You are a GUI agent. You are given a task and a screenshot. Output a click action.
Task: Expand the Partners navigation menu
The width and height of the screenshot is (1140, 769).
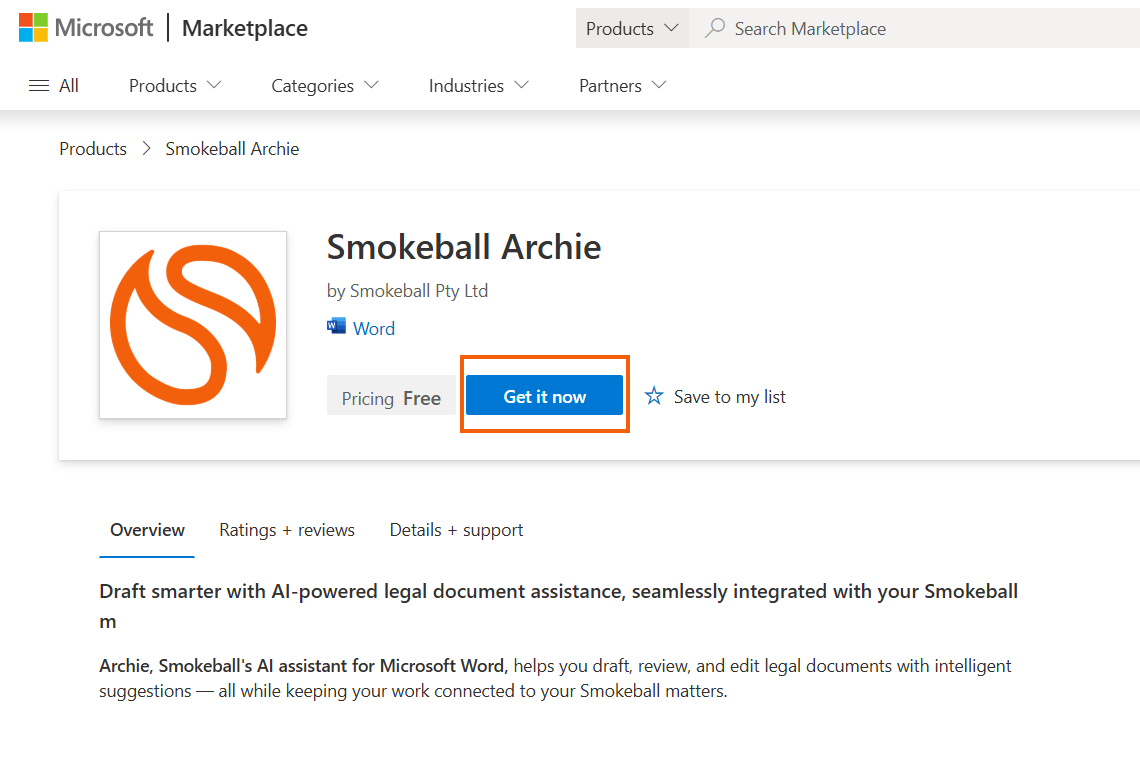622,86
